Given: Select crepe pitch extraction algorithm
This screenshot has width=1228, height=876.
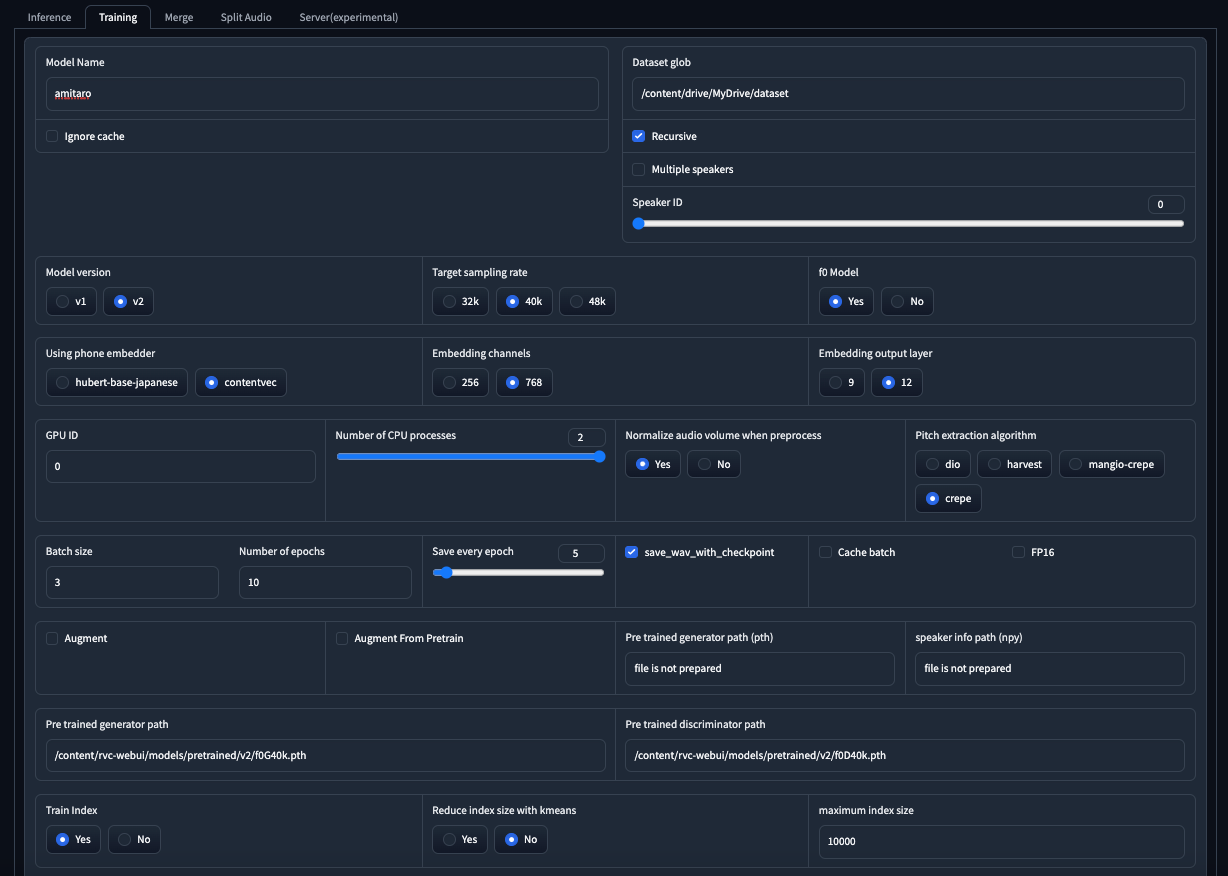Looking at the screenshot, I should (x=949, y=498).
